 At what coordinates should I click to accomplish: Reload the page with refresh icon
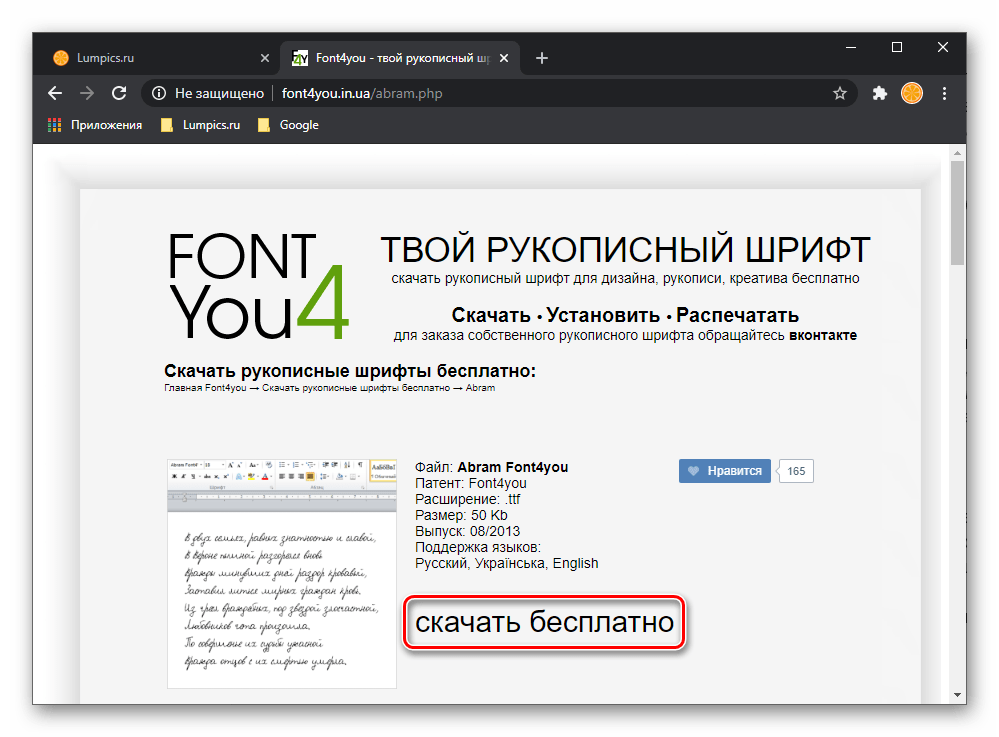[x=119, y=93]
